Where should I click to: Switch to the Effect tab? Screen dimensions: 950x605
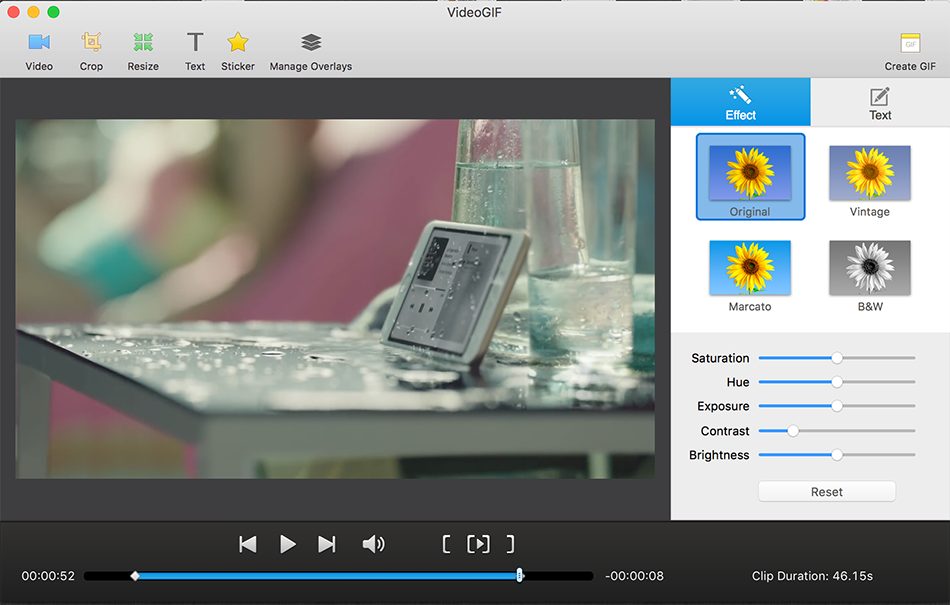click(740, 102)
